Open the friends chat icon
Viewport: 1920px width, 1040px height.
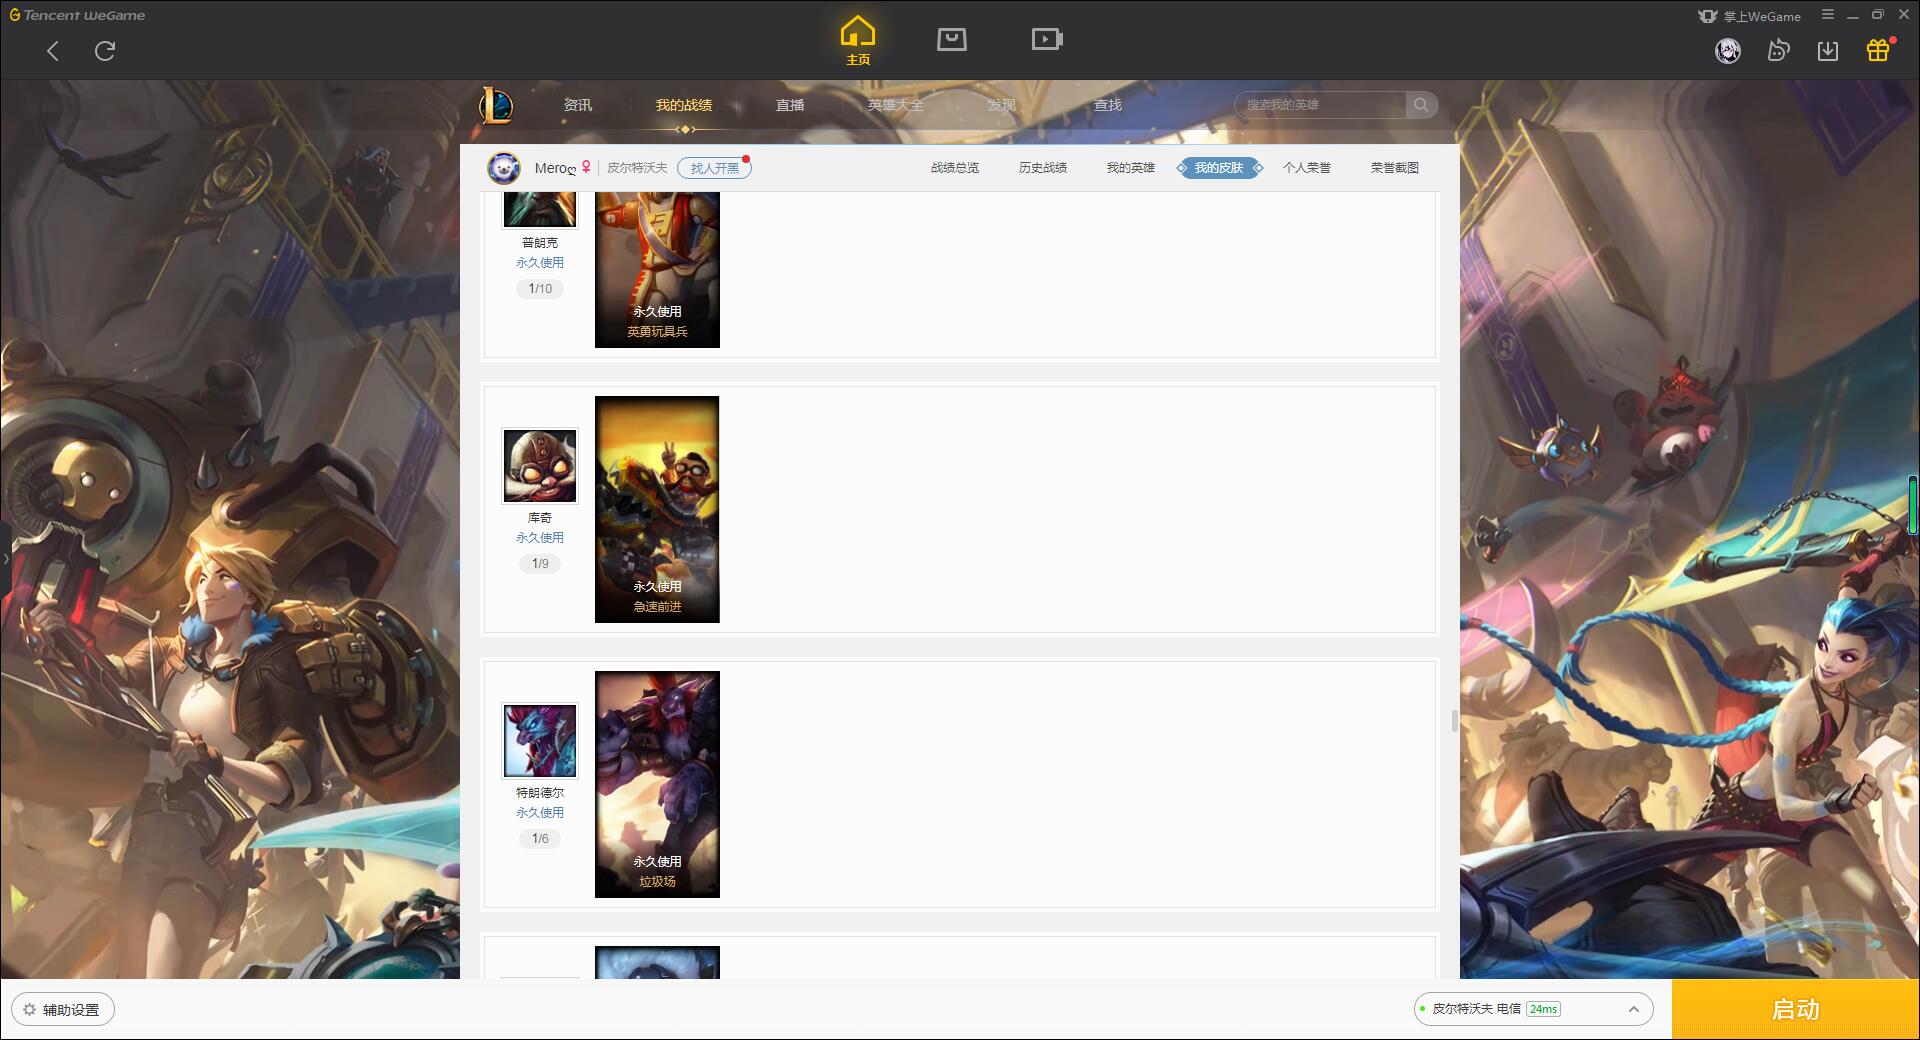1778,51
